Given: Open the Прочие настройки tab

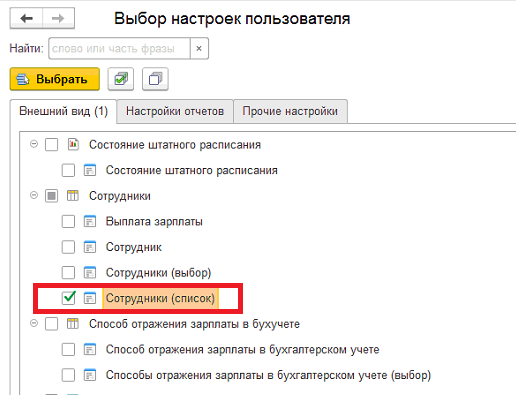Looking at the screenshot, I should point(290,111).
